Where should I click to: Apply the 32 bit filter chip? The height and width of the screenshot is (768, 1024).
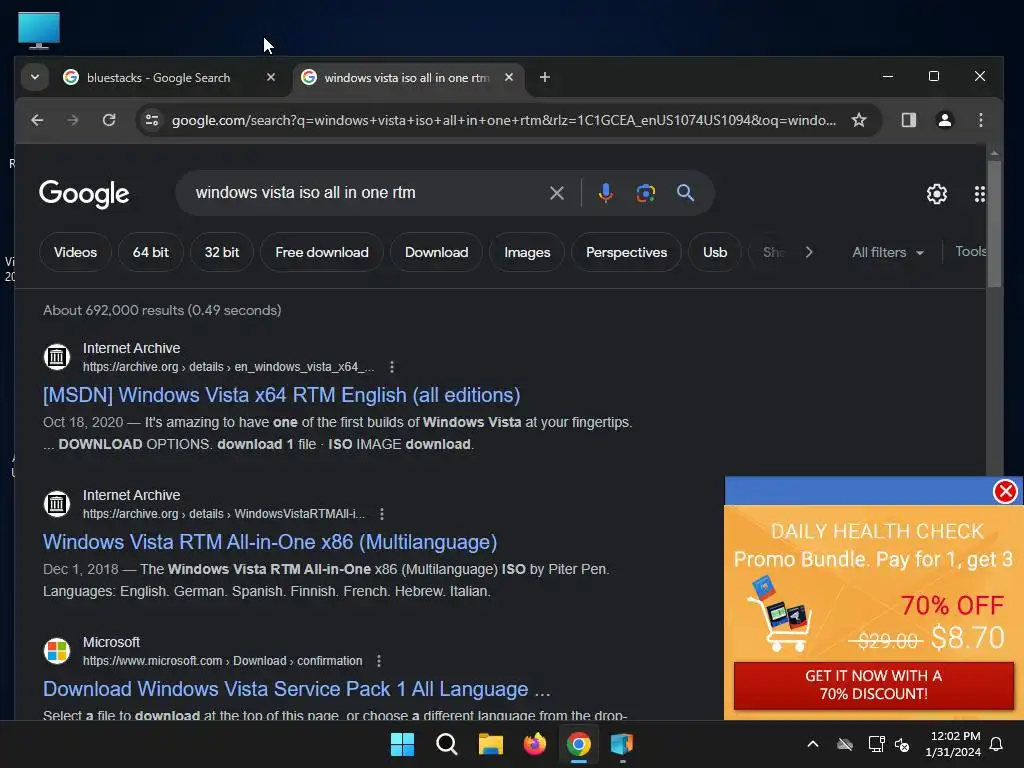pyautogui.click(x=222, y=252)
